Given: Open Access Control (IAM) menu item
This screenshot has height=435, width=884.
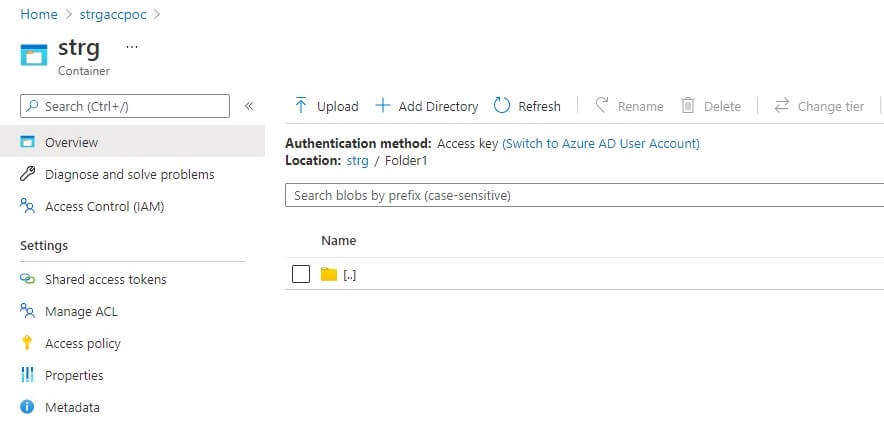Looking at the screenshot, I should point(104,206).
